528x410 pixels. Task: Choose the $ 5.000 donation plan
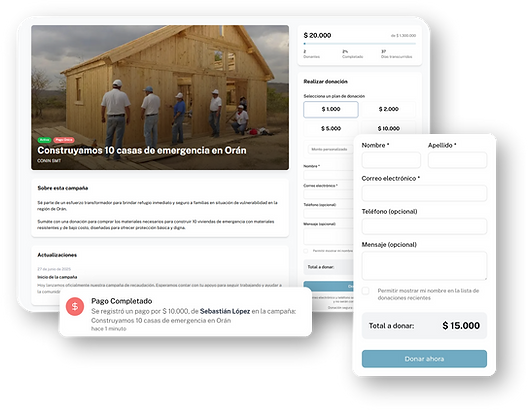pyautogui.click(x=331, y=129)
